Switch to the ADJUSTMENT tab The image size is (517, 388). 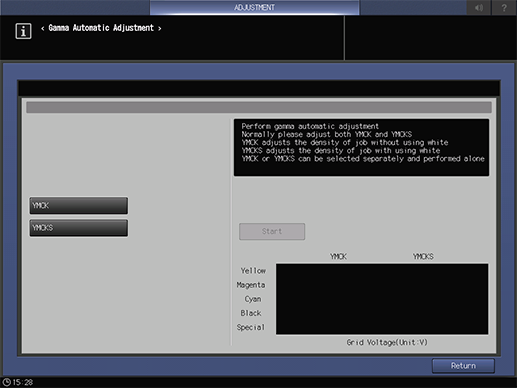click(254, 7)
